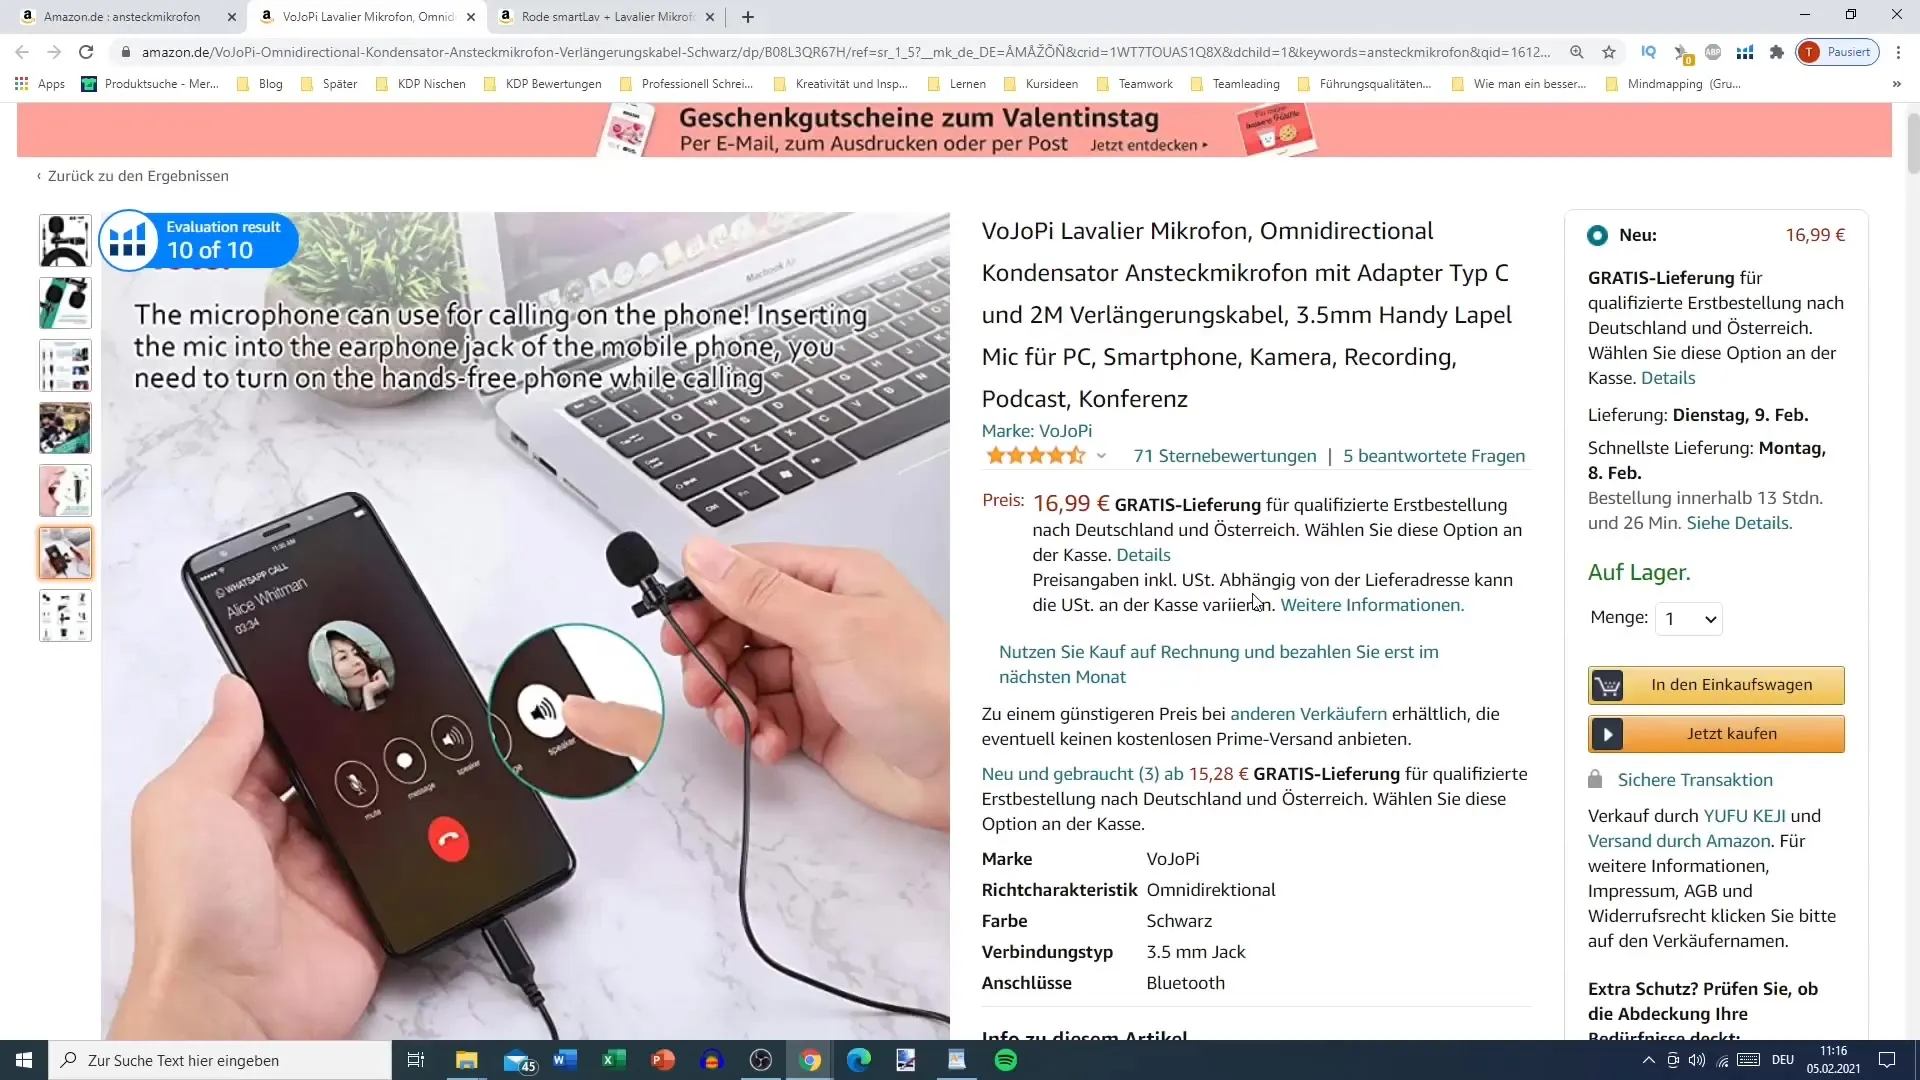
Task: Open the Pausiert profile menu
Action: [x=1838, y=52]
